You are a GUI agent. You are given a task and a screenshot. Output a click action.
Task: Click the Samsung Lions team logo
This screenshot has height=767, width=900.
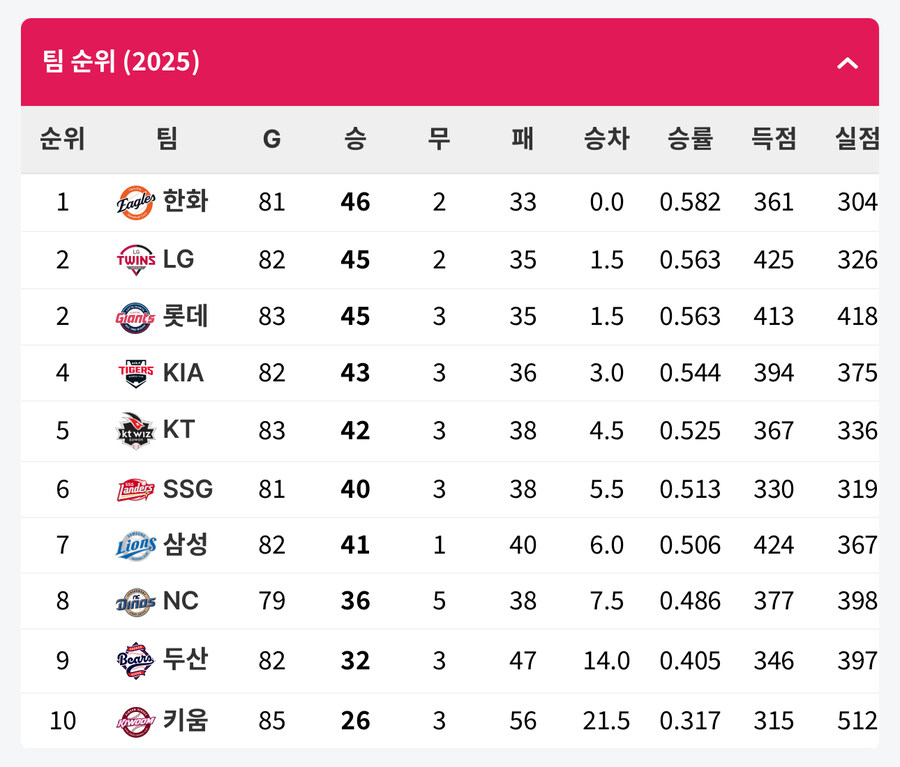(135, 545)
